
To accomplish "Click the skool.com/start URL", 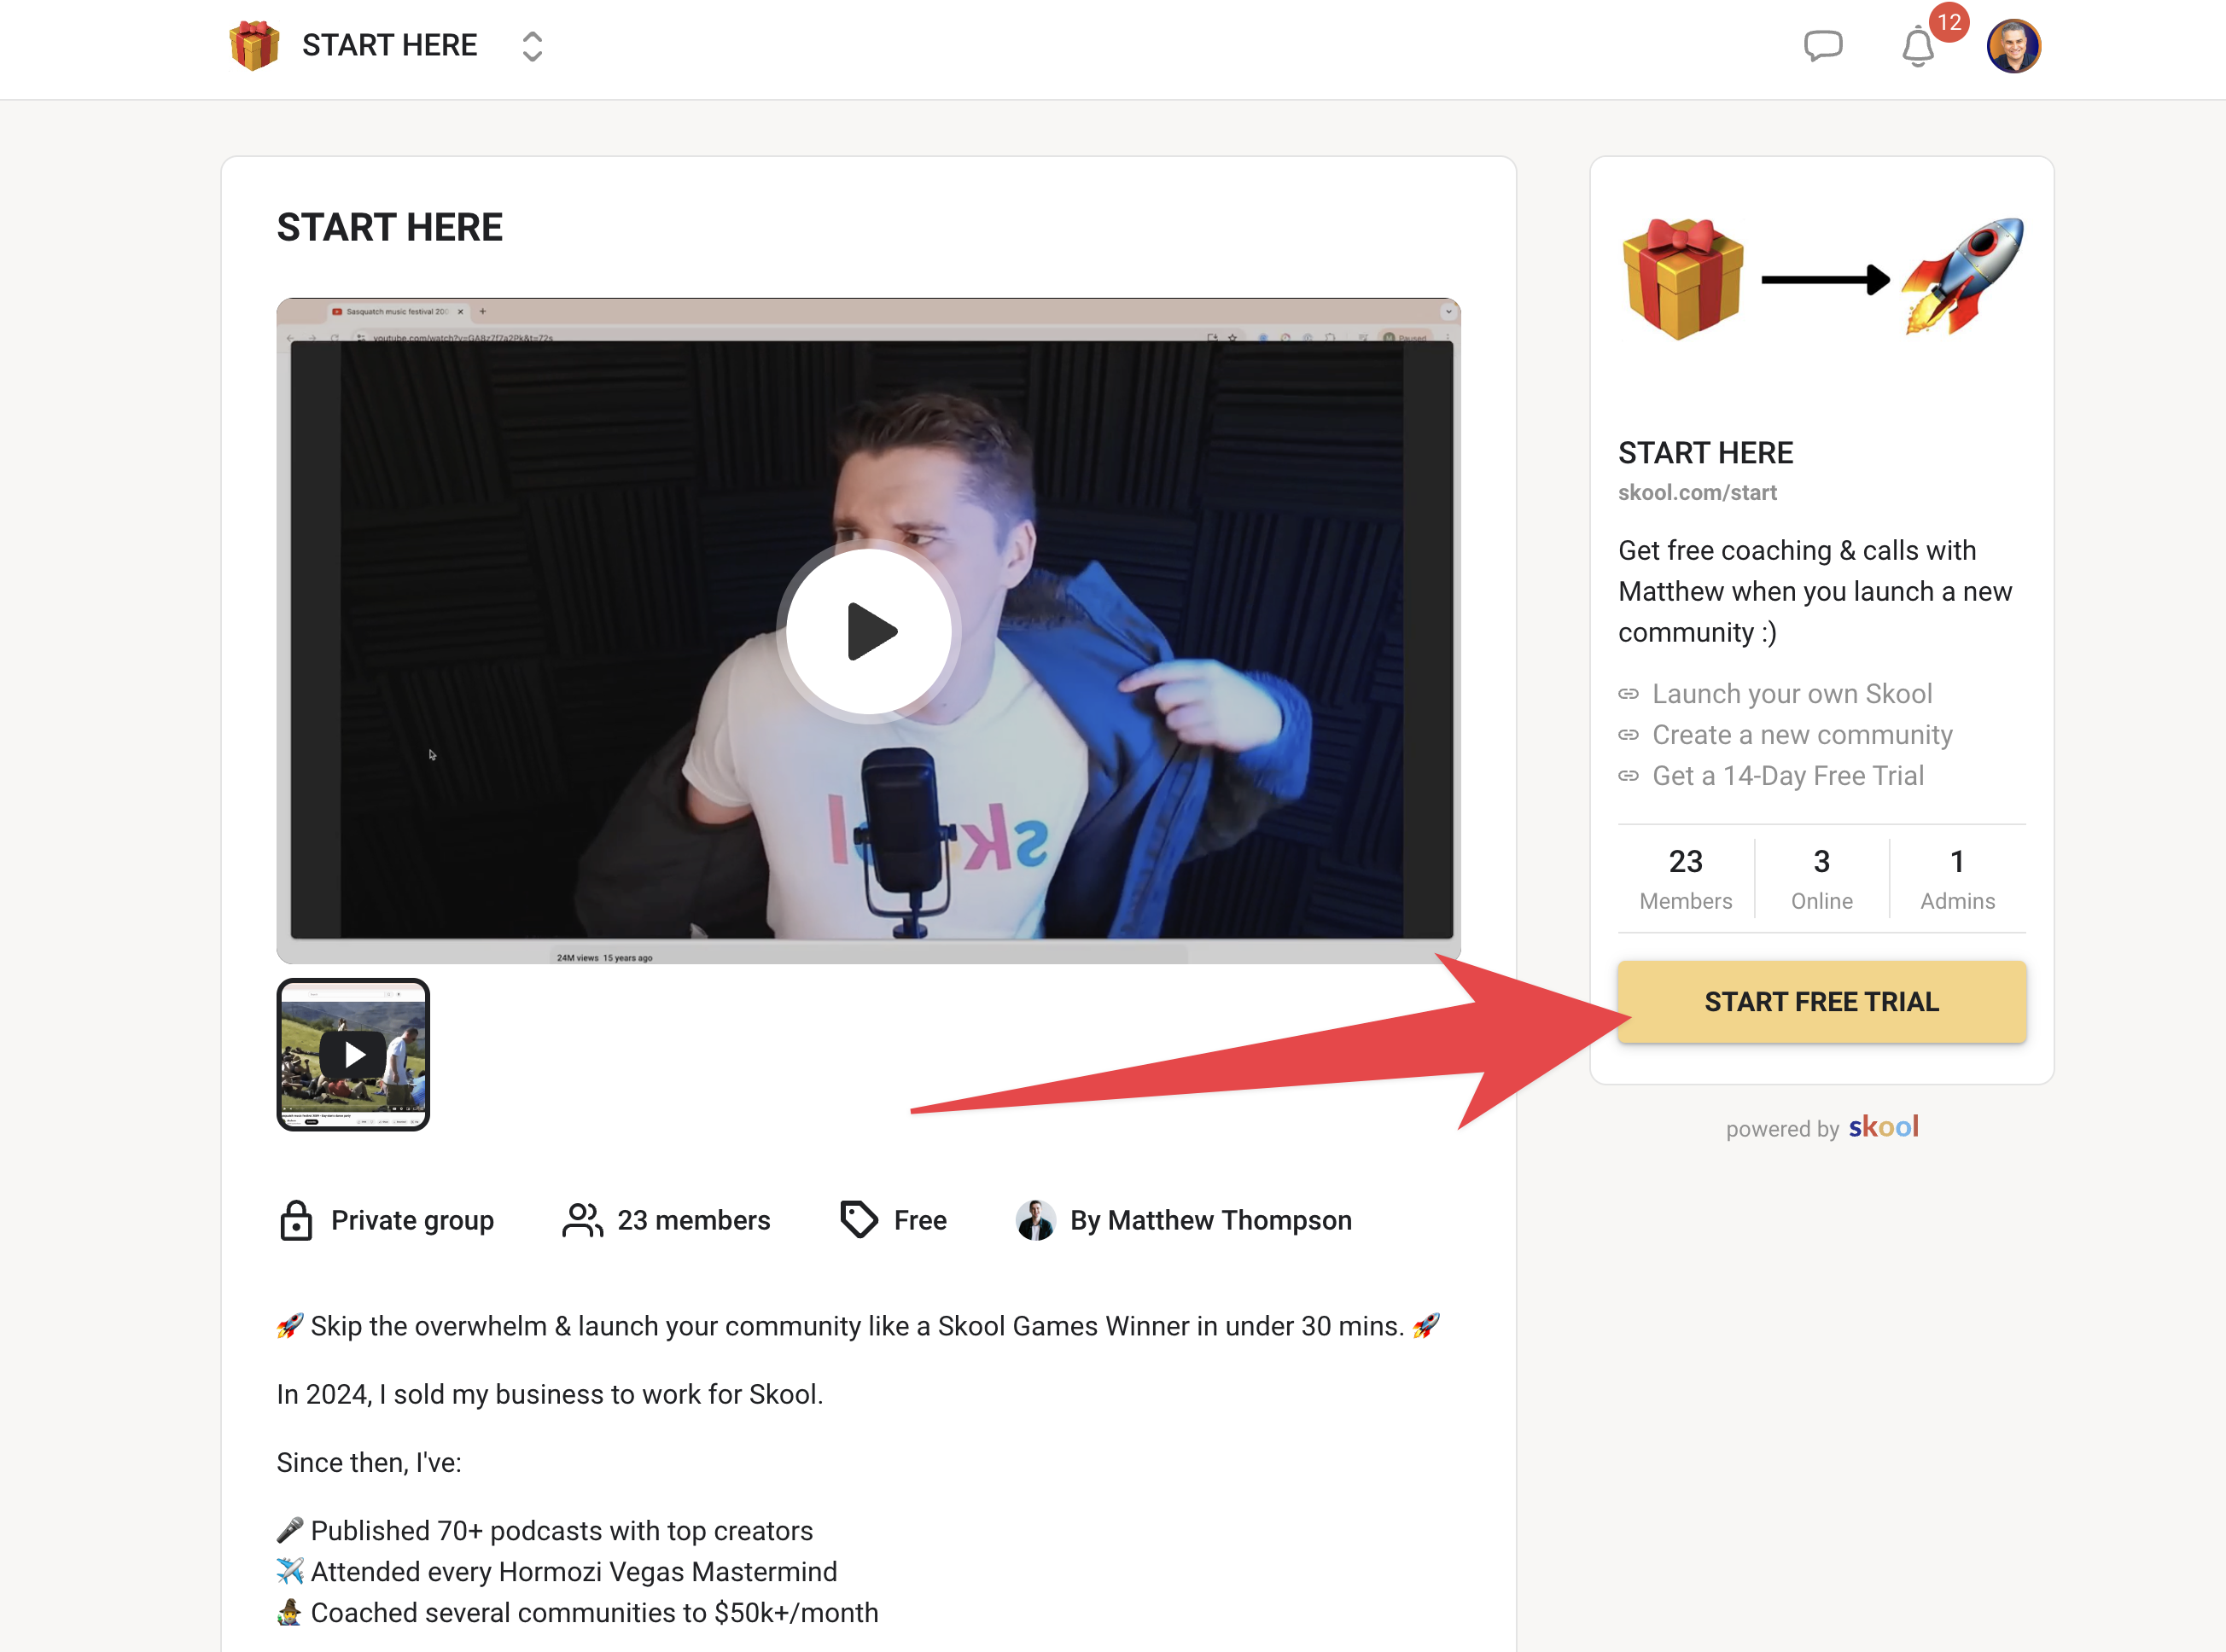I will tap(1697, 492).
